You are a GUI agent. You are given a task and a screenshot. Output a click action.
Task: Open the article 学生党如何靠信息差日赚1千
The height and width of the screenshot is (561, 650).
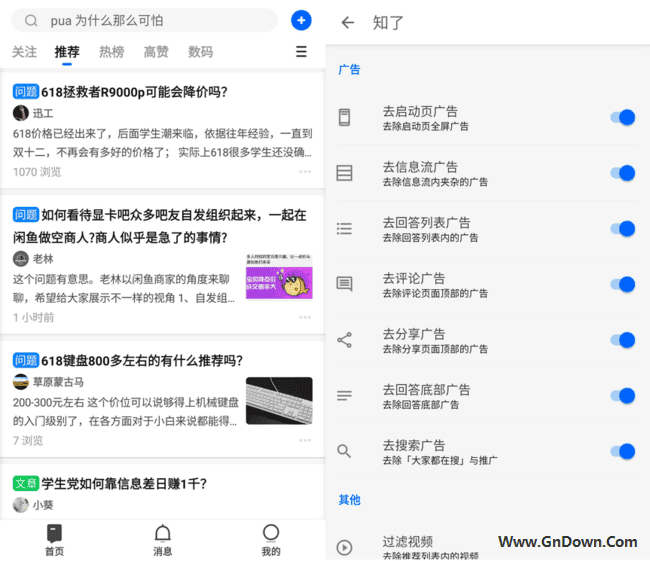123,483
